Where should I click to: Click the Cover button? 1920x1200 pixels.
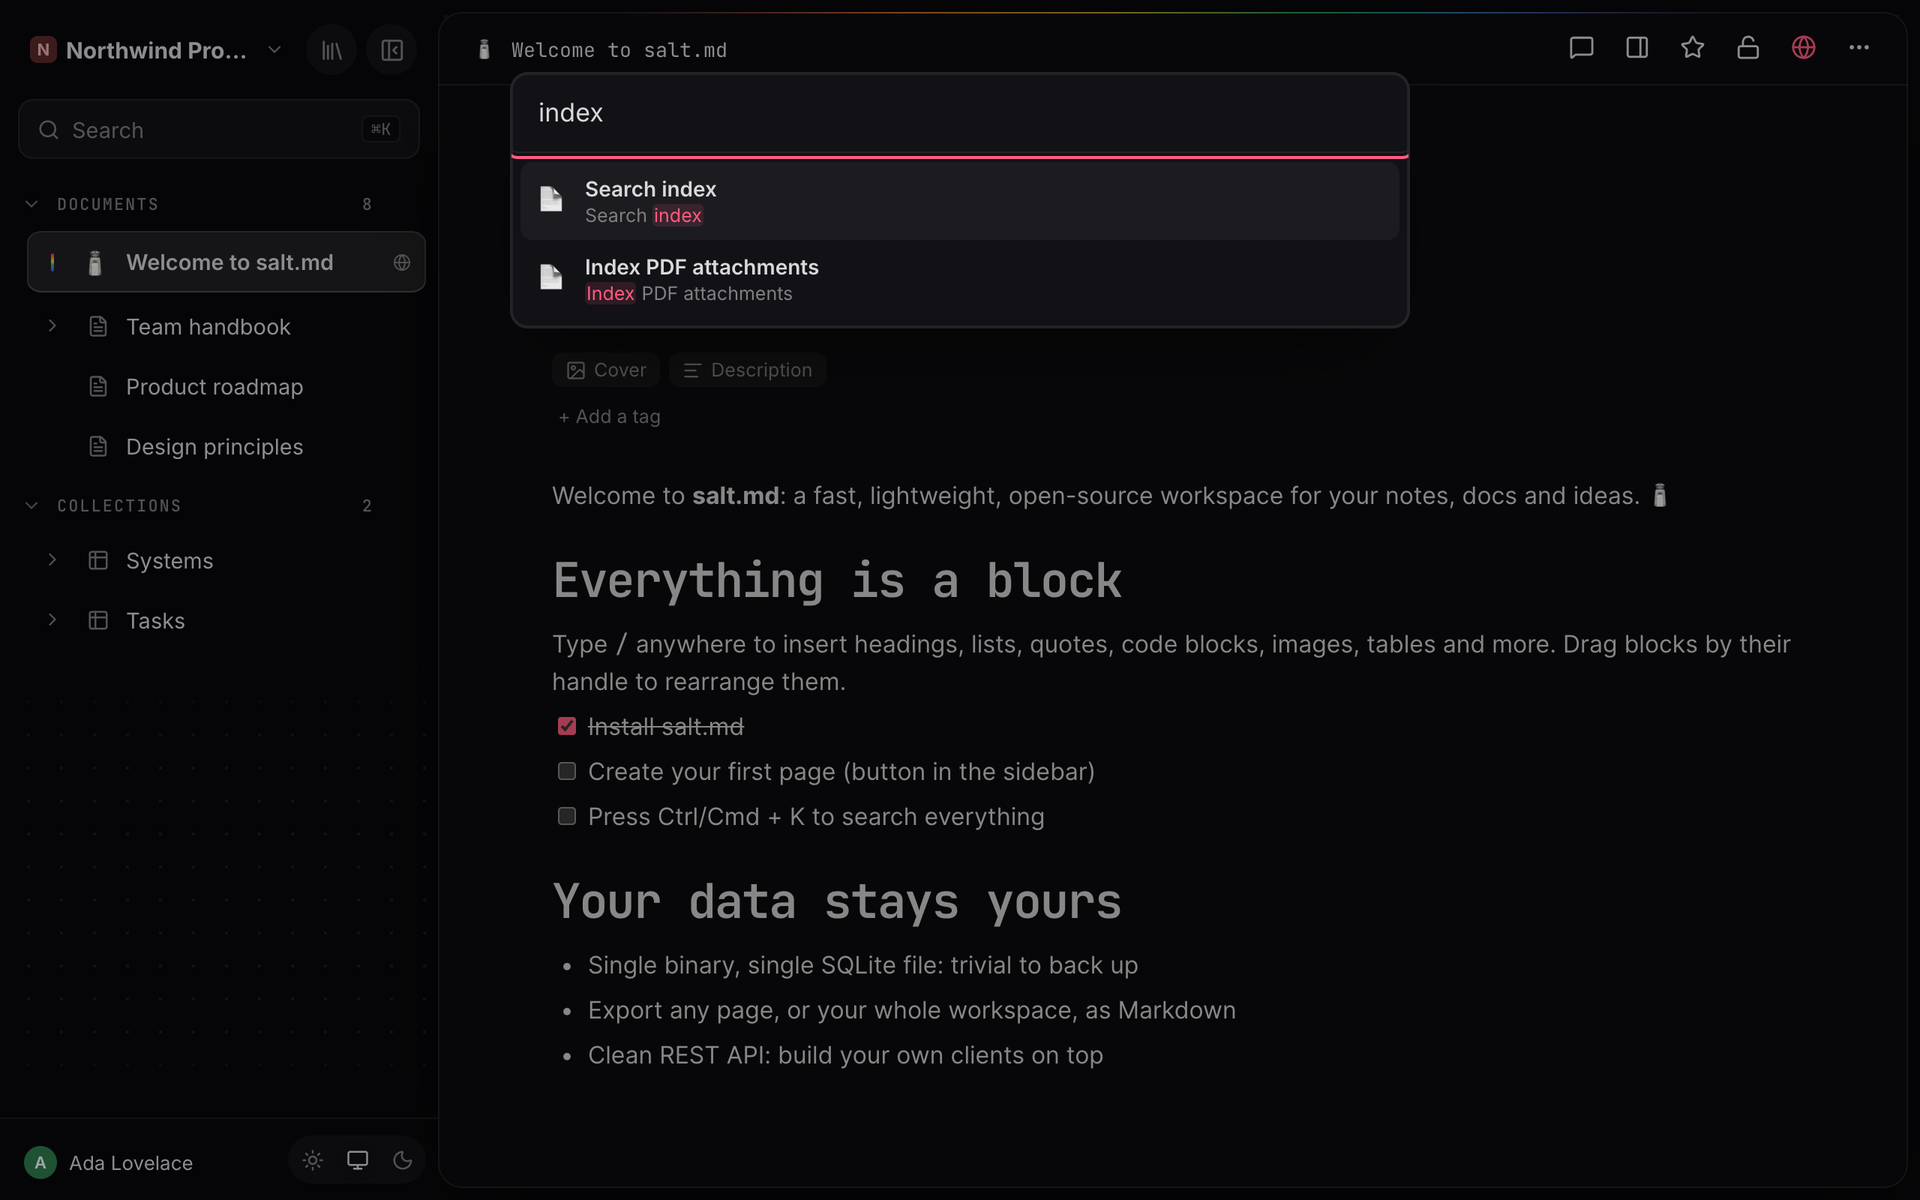[x=606, y=370]
